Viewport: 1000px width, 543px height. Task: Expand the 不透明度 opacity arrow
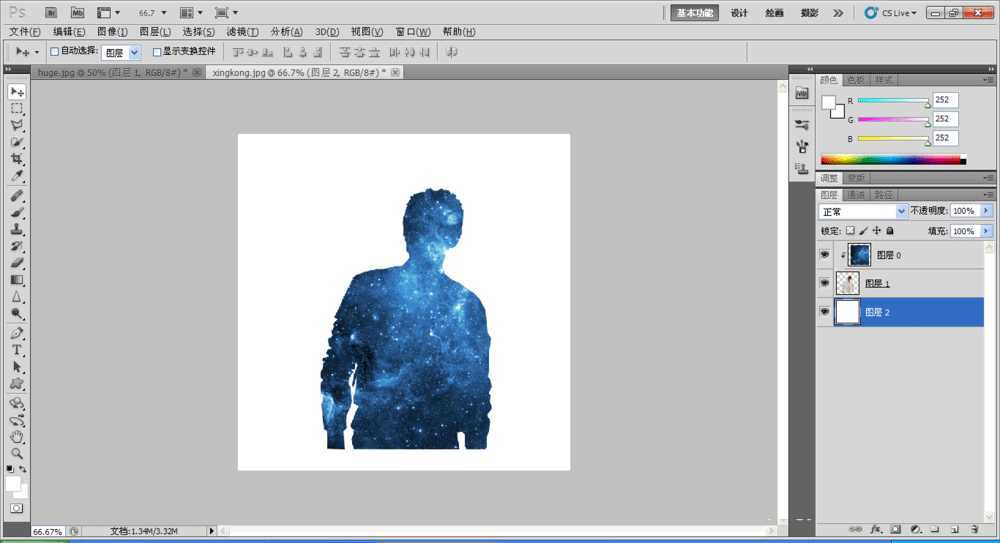[986, 211]
